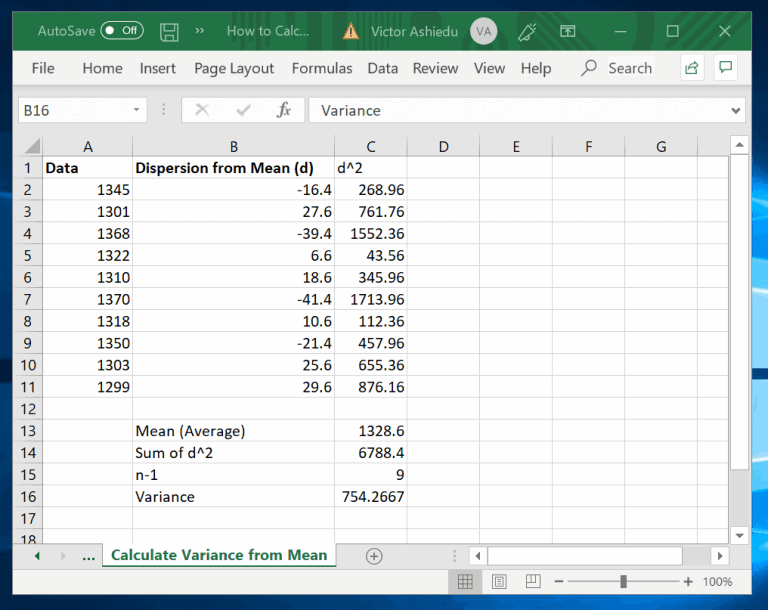
Task: Click the Search text box
Action: (630, 68)
